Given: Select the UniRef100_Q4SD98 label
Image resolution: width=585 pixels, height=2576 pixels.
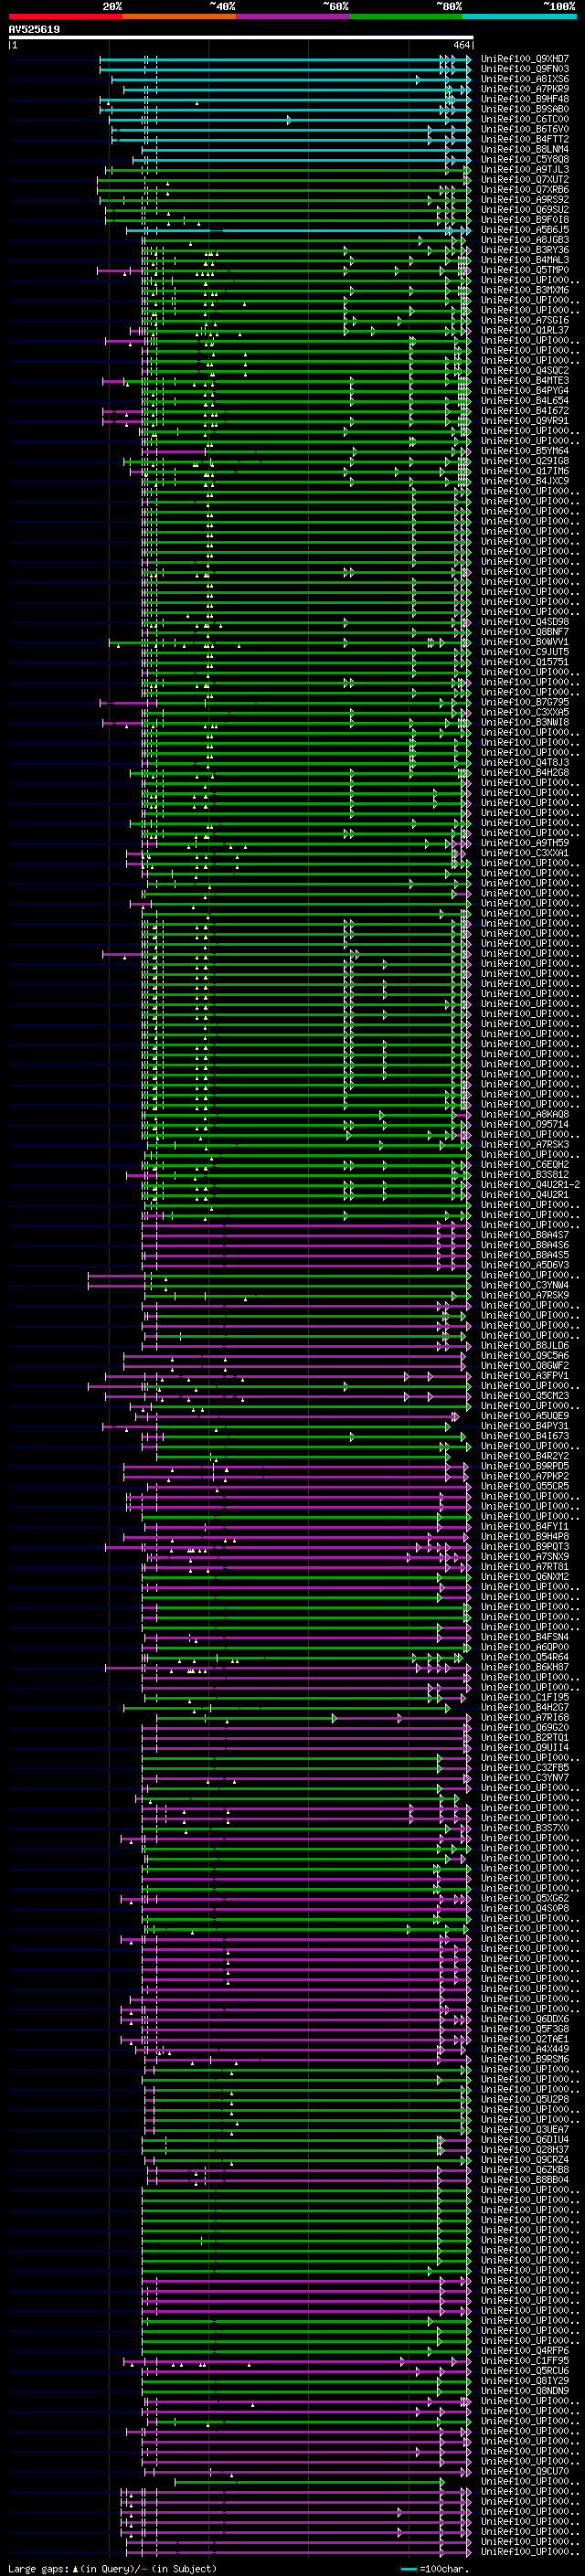Looking at the screenshot, I should click(525, 622).
